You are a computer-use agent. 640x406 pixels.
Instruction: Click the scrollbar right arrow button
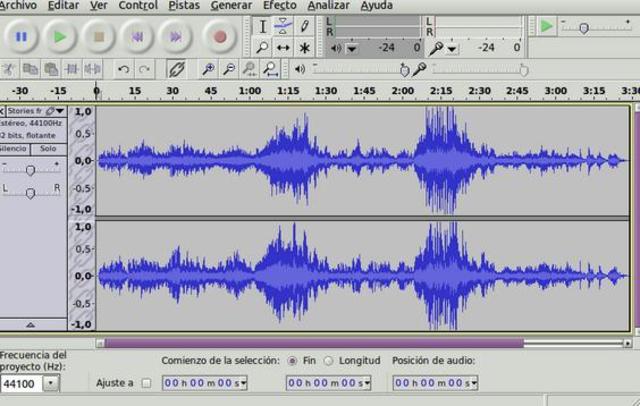click(628, 344)
